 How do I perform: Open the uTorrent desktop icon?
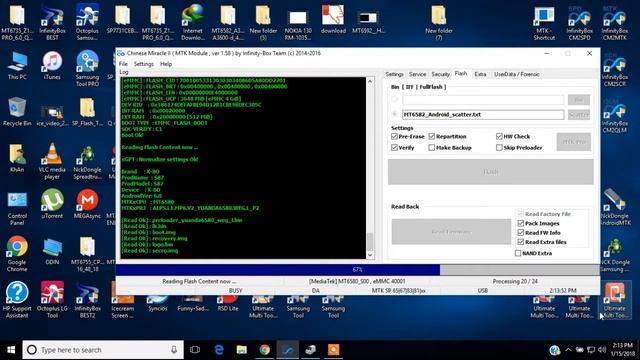(52, 204)
